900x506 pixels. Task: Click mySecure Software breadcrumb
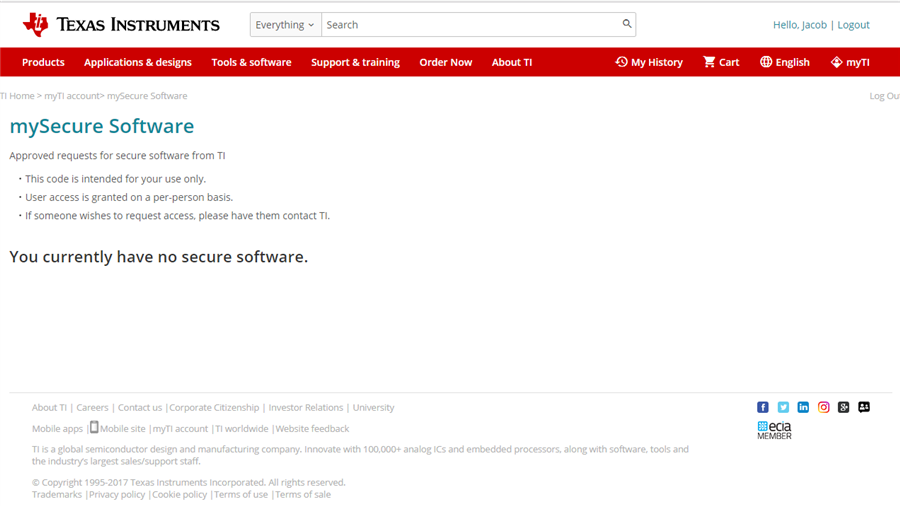pyautogui.click(x=147, y=96)
